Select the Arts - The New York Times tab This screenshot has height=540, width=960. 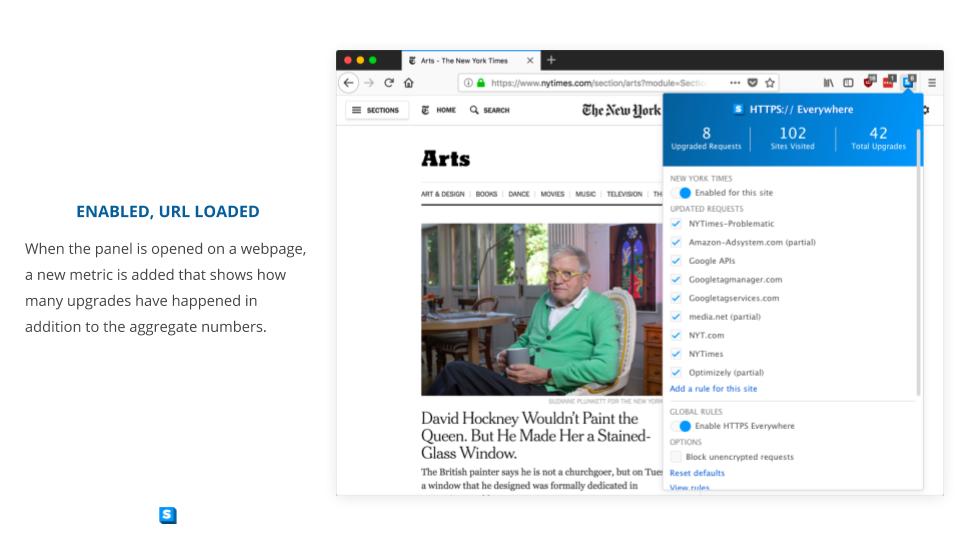coord(471,60)
